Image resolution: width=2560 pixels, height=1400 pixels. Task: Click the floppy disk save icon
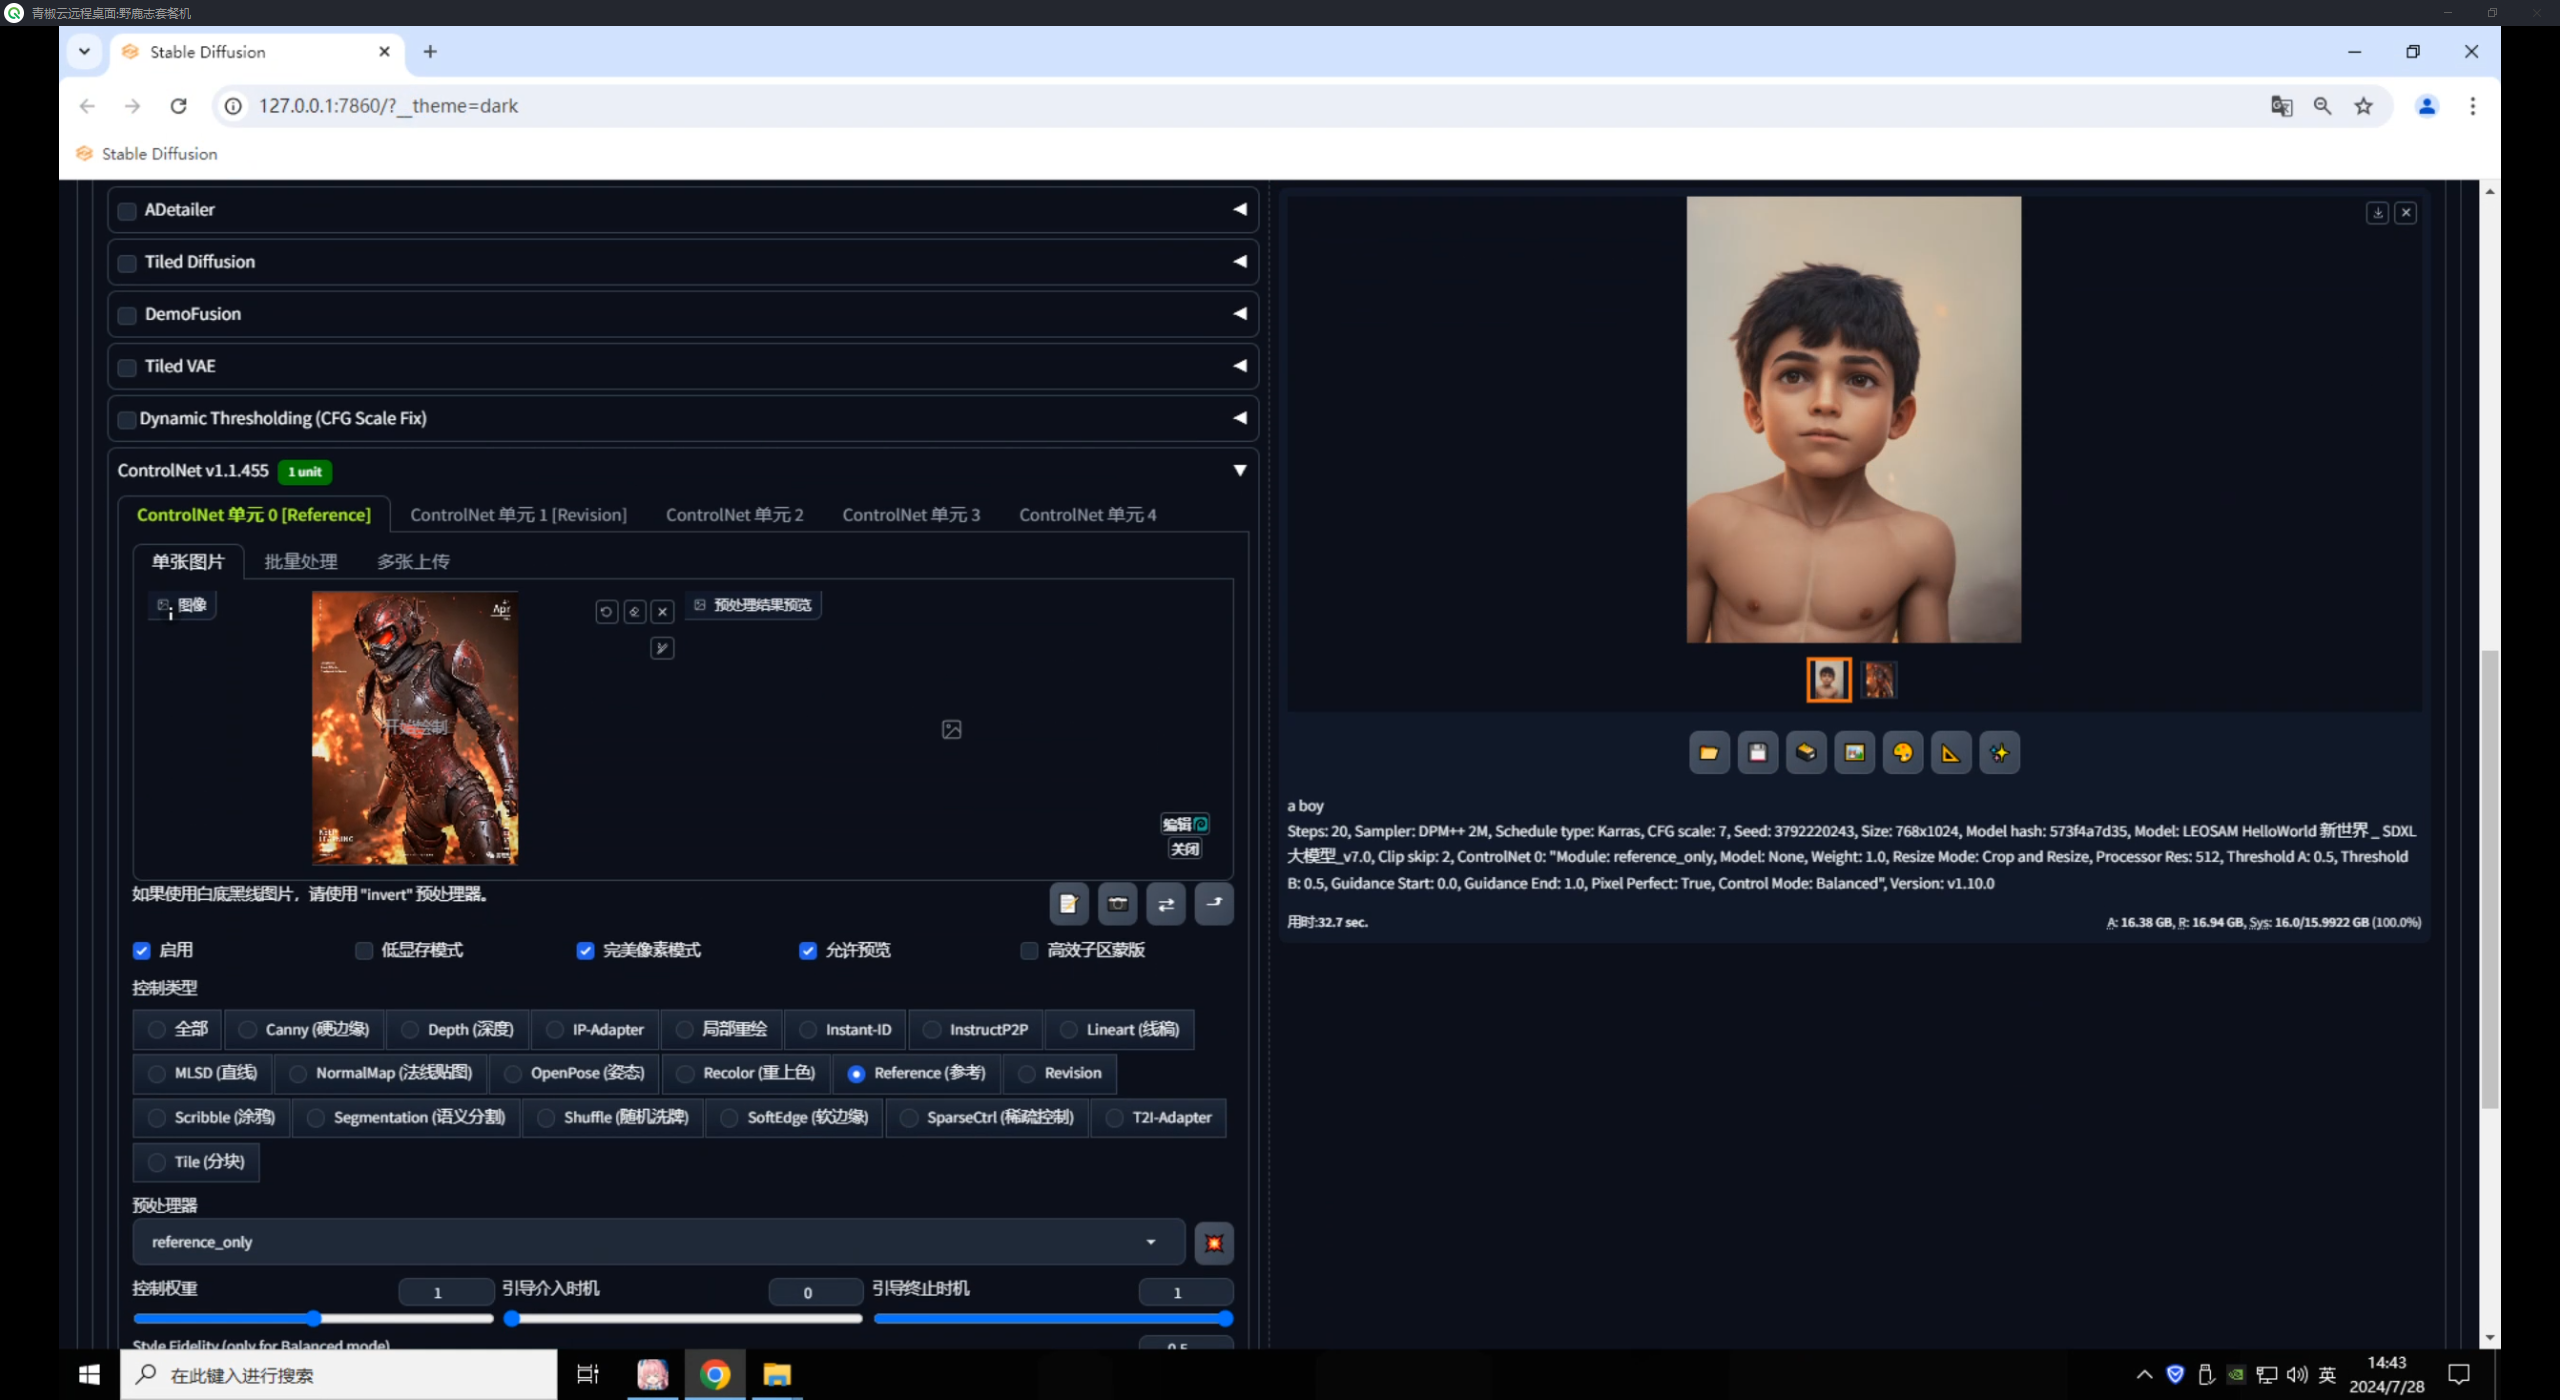(x=1757, y=753)
